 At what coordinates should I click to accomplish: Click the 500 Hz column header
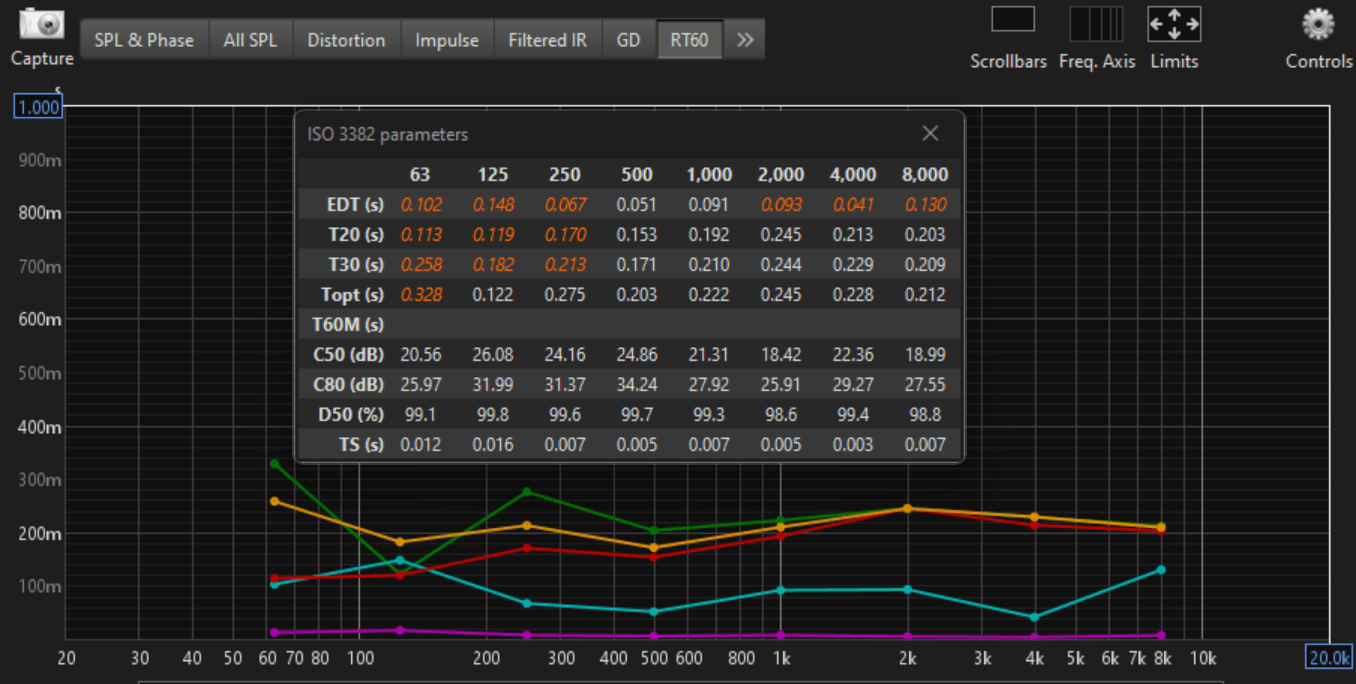(x=637, y=174)
